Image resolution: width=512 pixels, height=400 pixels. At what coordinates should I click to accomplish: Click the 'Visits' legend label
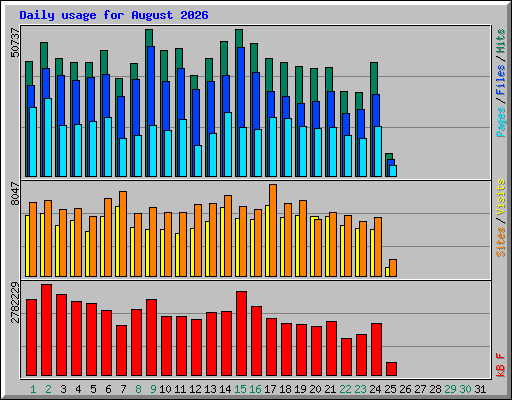pyautogui.click(x=500, y=197)
